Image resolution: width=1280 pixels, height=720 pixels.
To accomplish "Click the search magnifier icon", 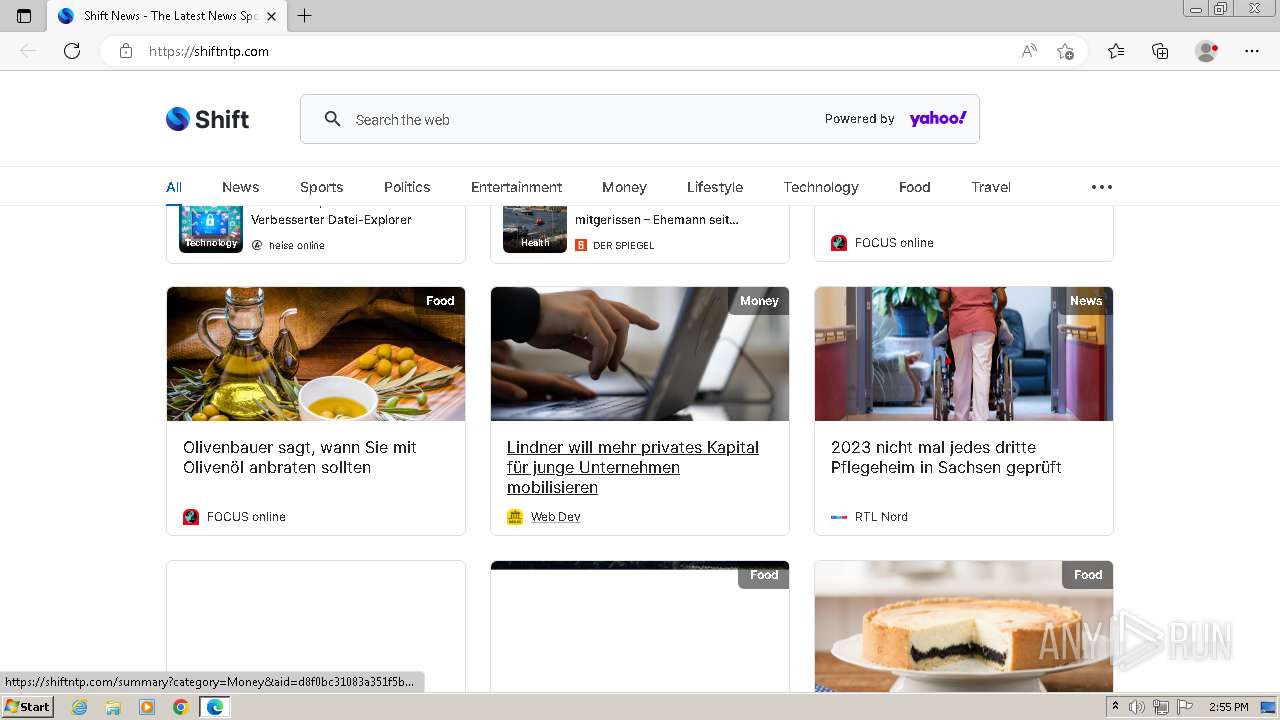I will [333, 119].
